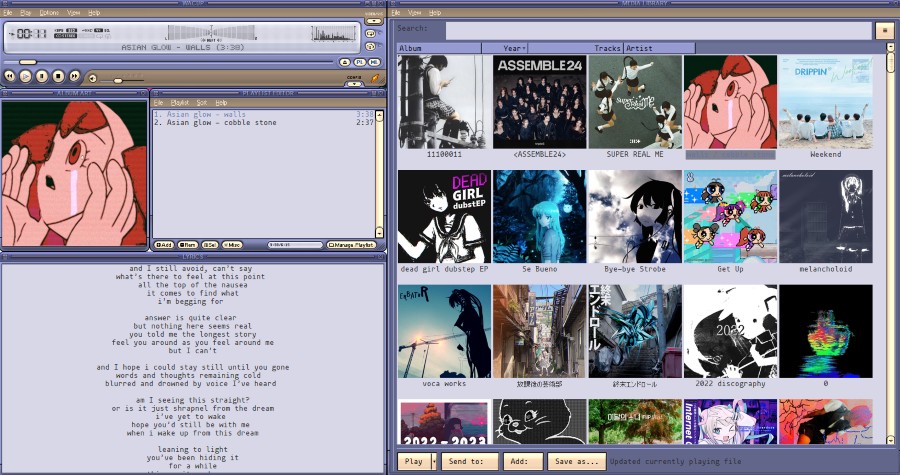Start playback with the Play button

[26, 76]
